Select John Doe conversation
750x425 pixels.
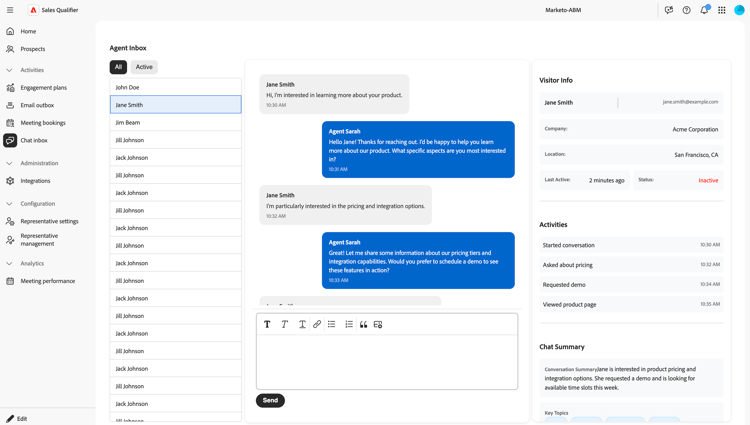176,87
